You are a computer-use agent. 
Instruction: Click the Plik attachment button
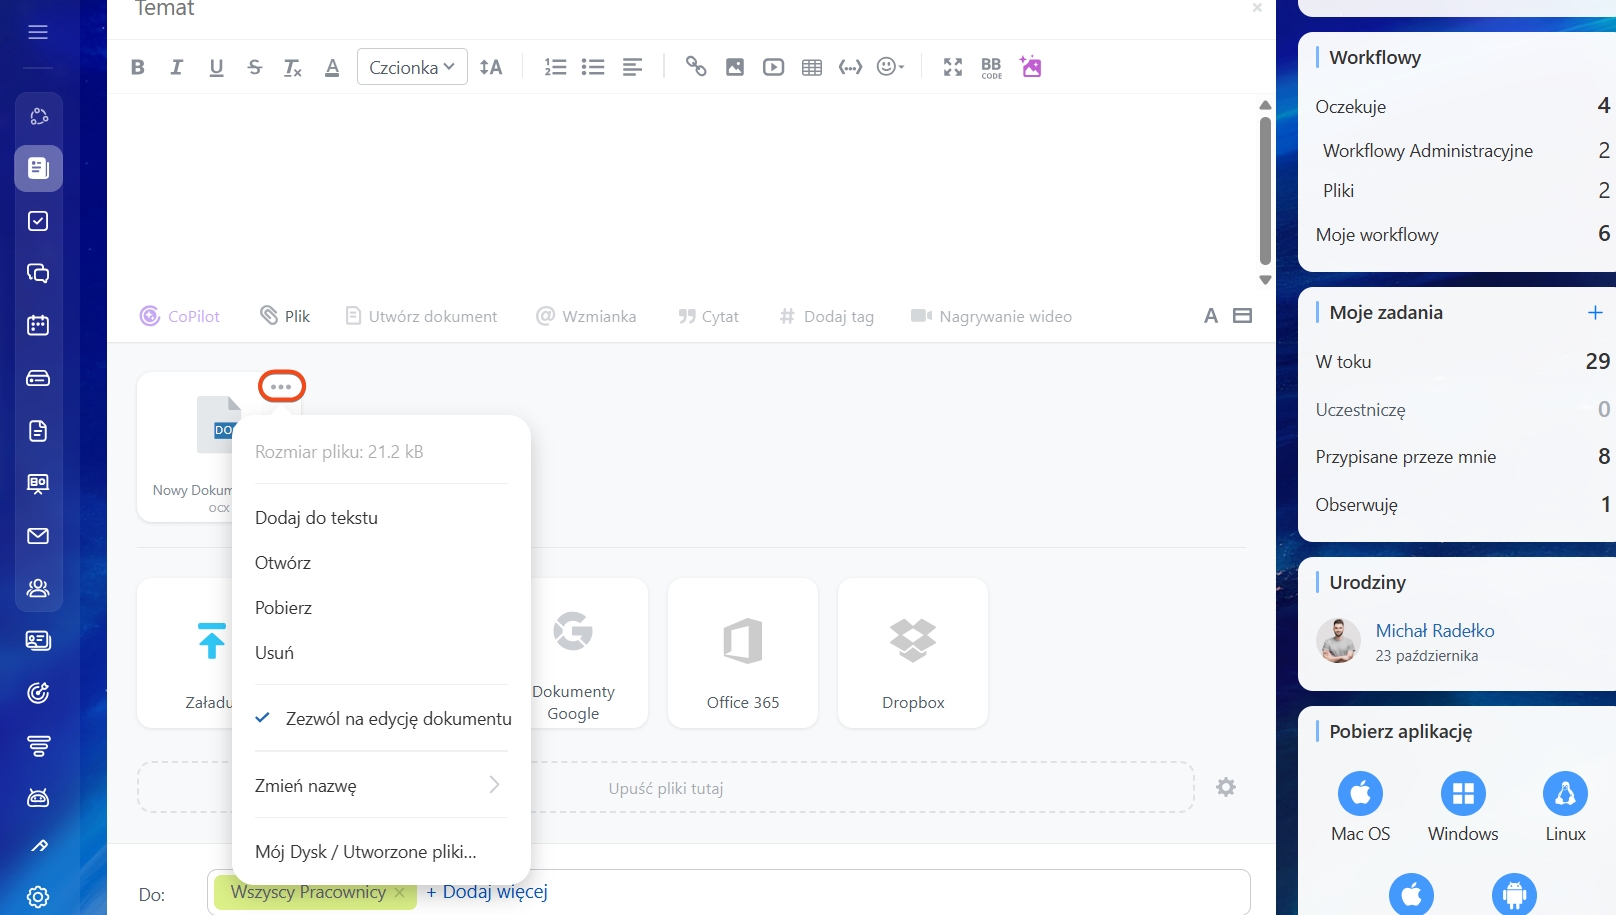tap(285, 316)
